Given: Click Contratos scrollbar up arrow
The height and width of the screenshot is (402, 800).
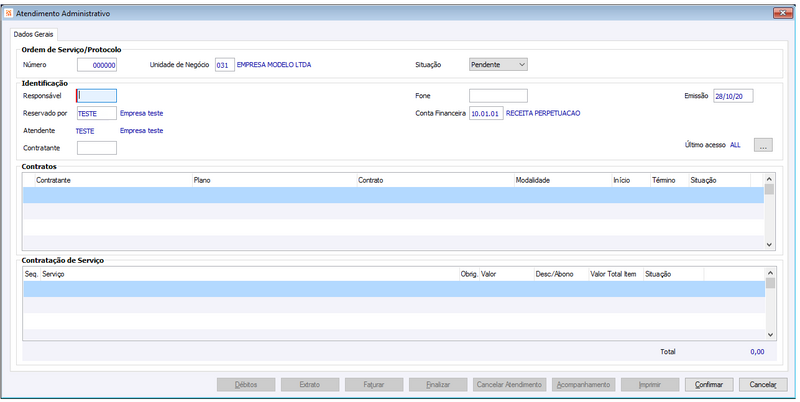Looking at the screenshot, I should pos(769,179).
